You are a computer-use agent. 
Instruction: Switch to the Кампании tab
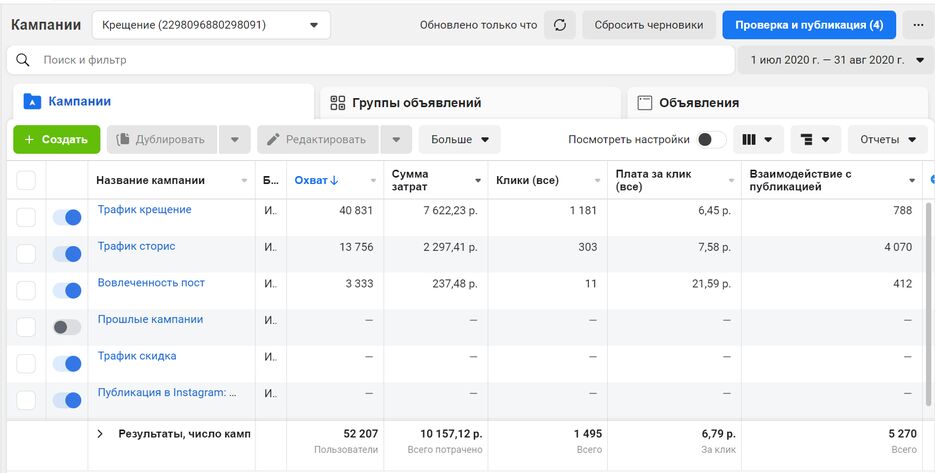point(163,101)
